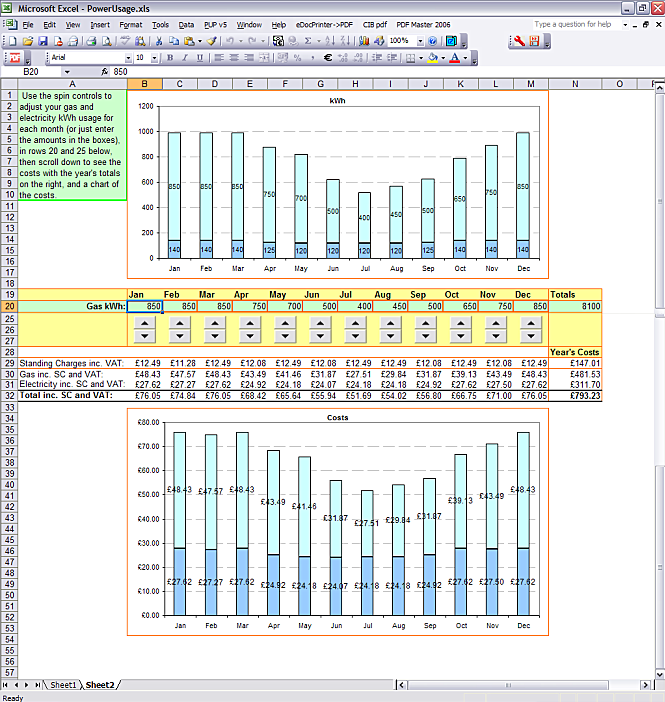Open the File menu
This screenshot has width=665, height=702.
[x=28, y=25]
